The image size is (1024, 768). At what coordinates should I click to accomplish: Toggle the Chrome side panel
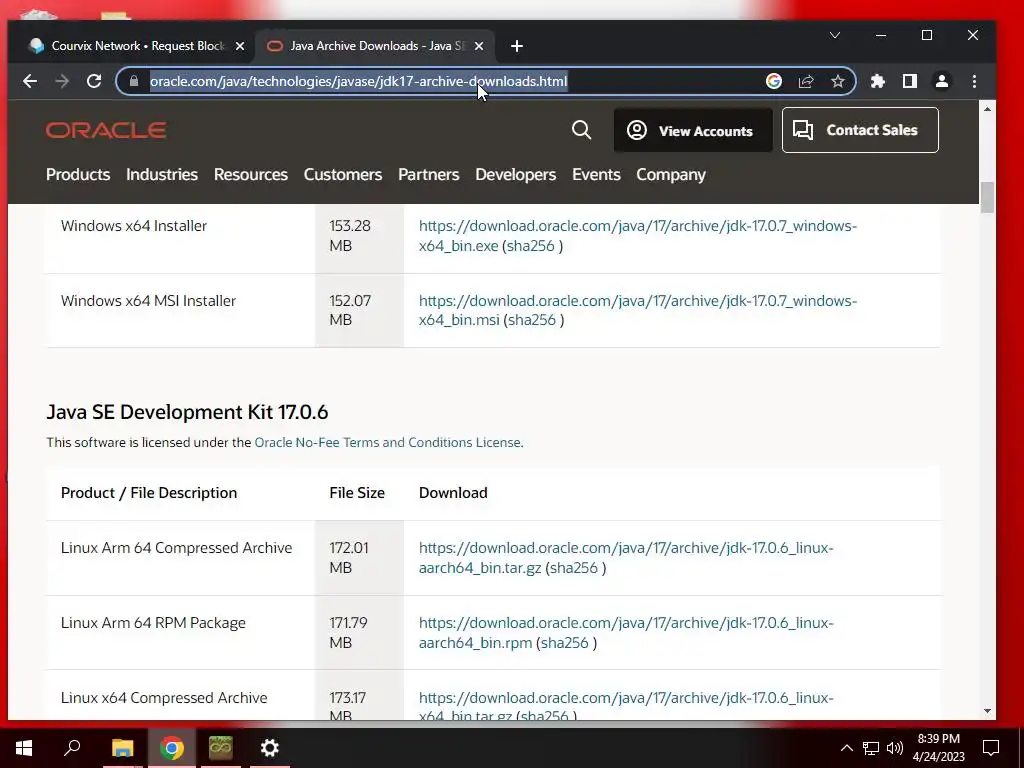(x=910, y=81)
